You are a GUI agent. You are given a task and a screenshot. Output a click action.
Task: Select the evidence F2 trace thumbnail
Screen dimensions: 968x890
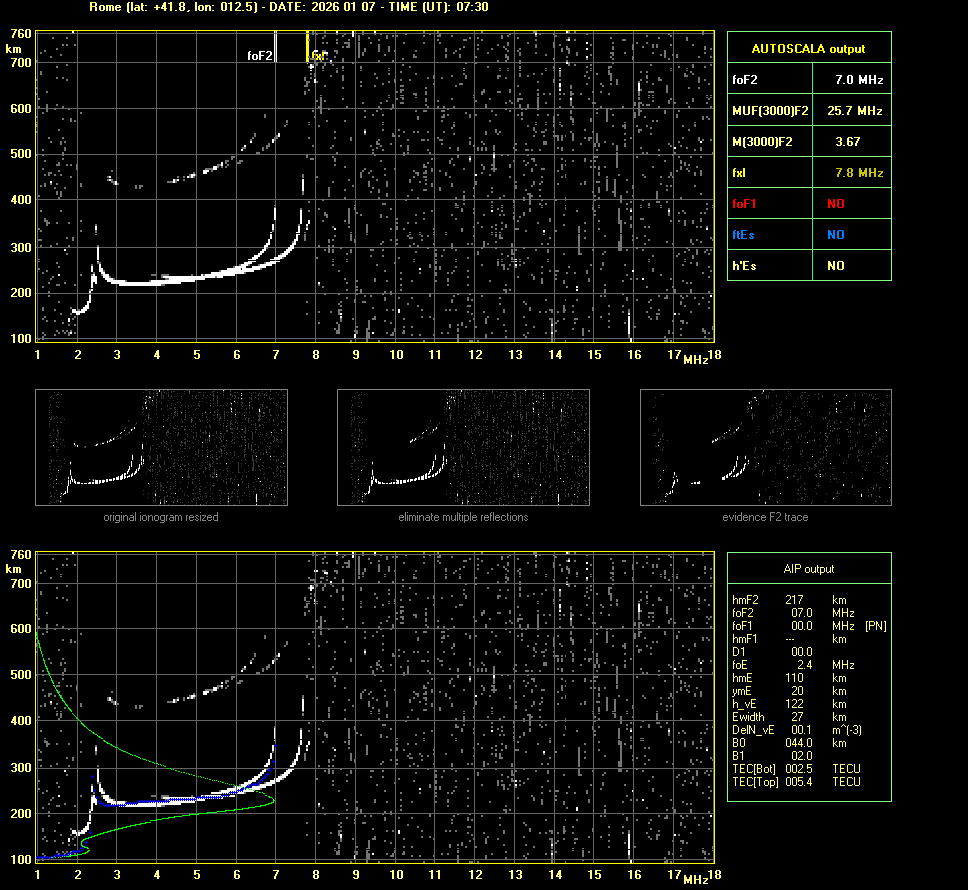765,447
